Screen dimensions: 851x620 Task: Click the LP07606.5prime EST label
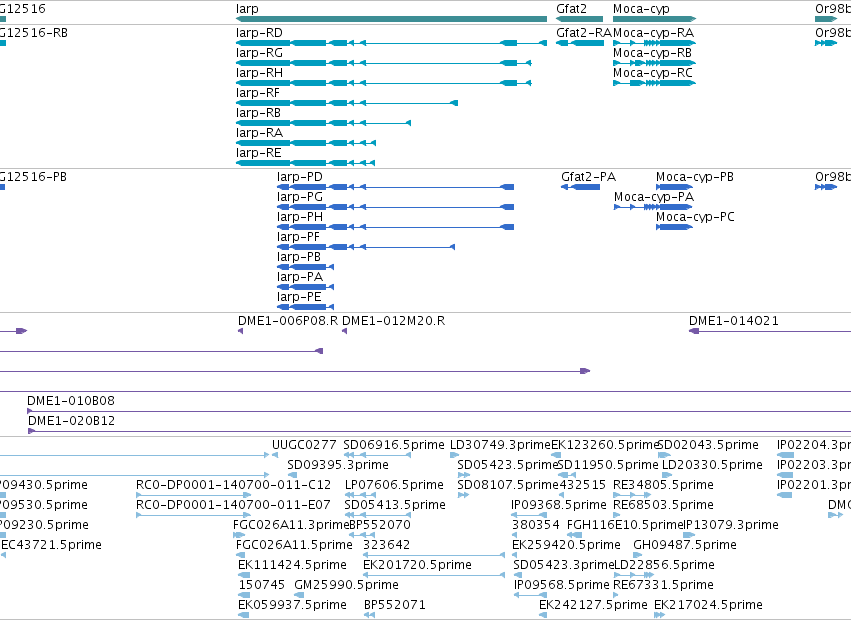point(395,484)
